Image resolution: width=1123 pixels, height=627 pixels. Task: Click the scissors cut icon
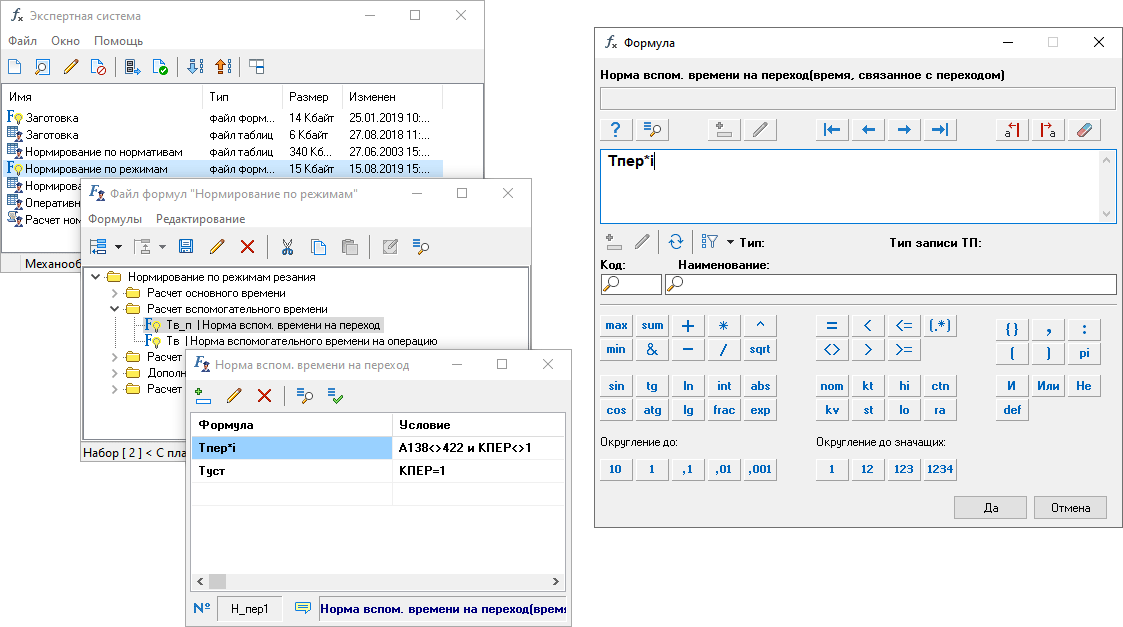[x=287, y=246]
